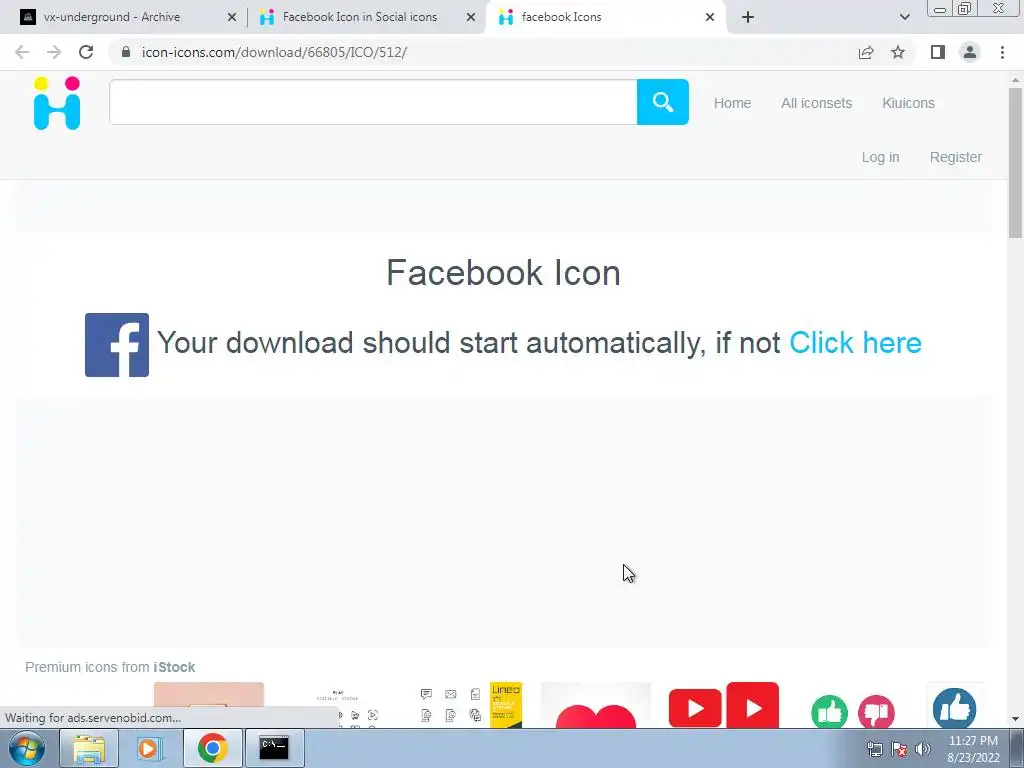
Task: Click the icon-icons site logo
Action: click(57, 103)
